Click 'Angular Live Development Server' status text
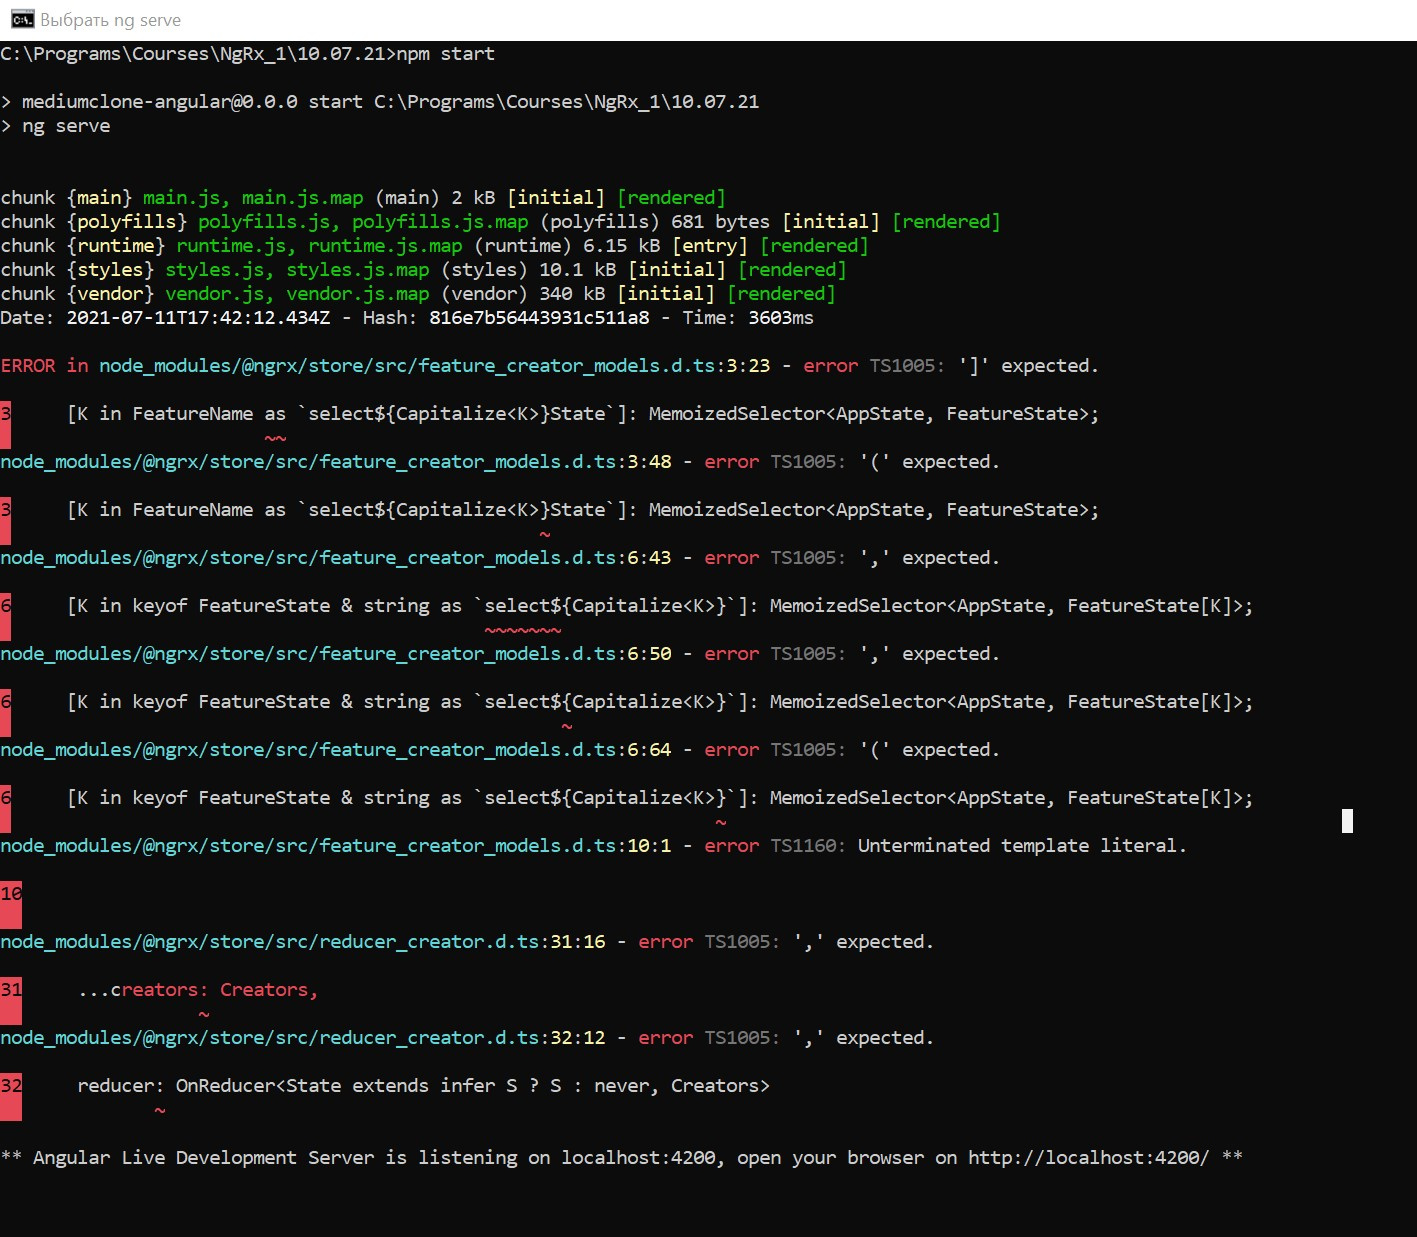1417x1237 pixels. 203,1158
